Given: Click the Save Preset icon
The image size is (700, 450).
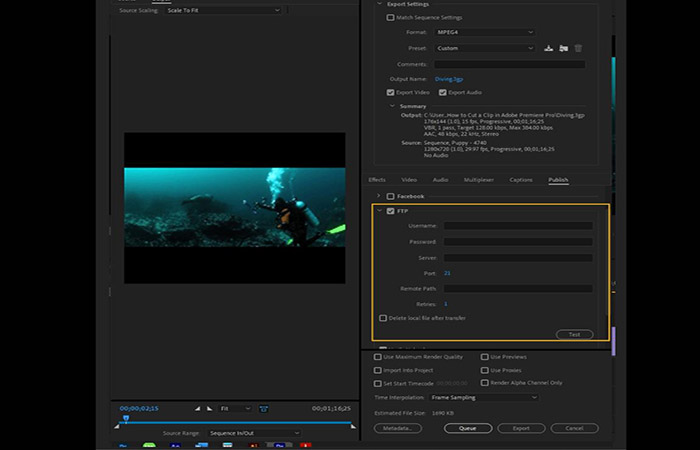Looking at the screenshot, I should pyautogui.click(x=549, y=48).
